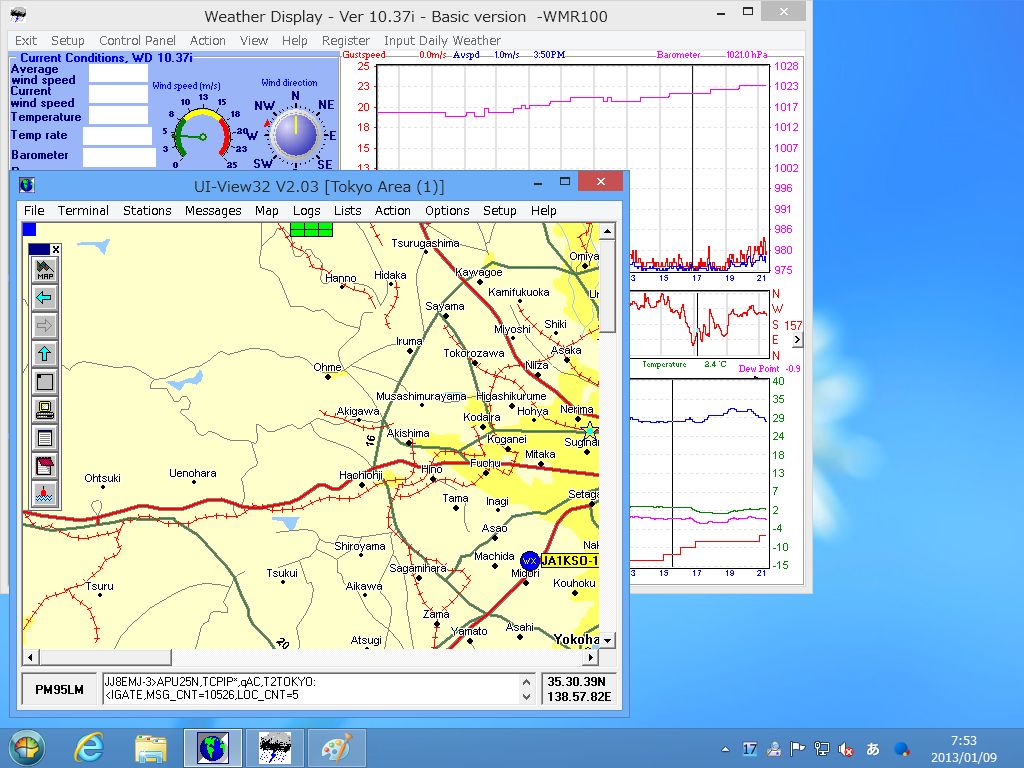
Task: Show hidden system tray icons
Action: pos(725,749)
